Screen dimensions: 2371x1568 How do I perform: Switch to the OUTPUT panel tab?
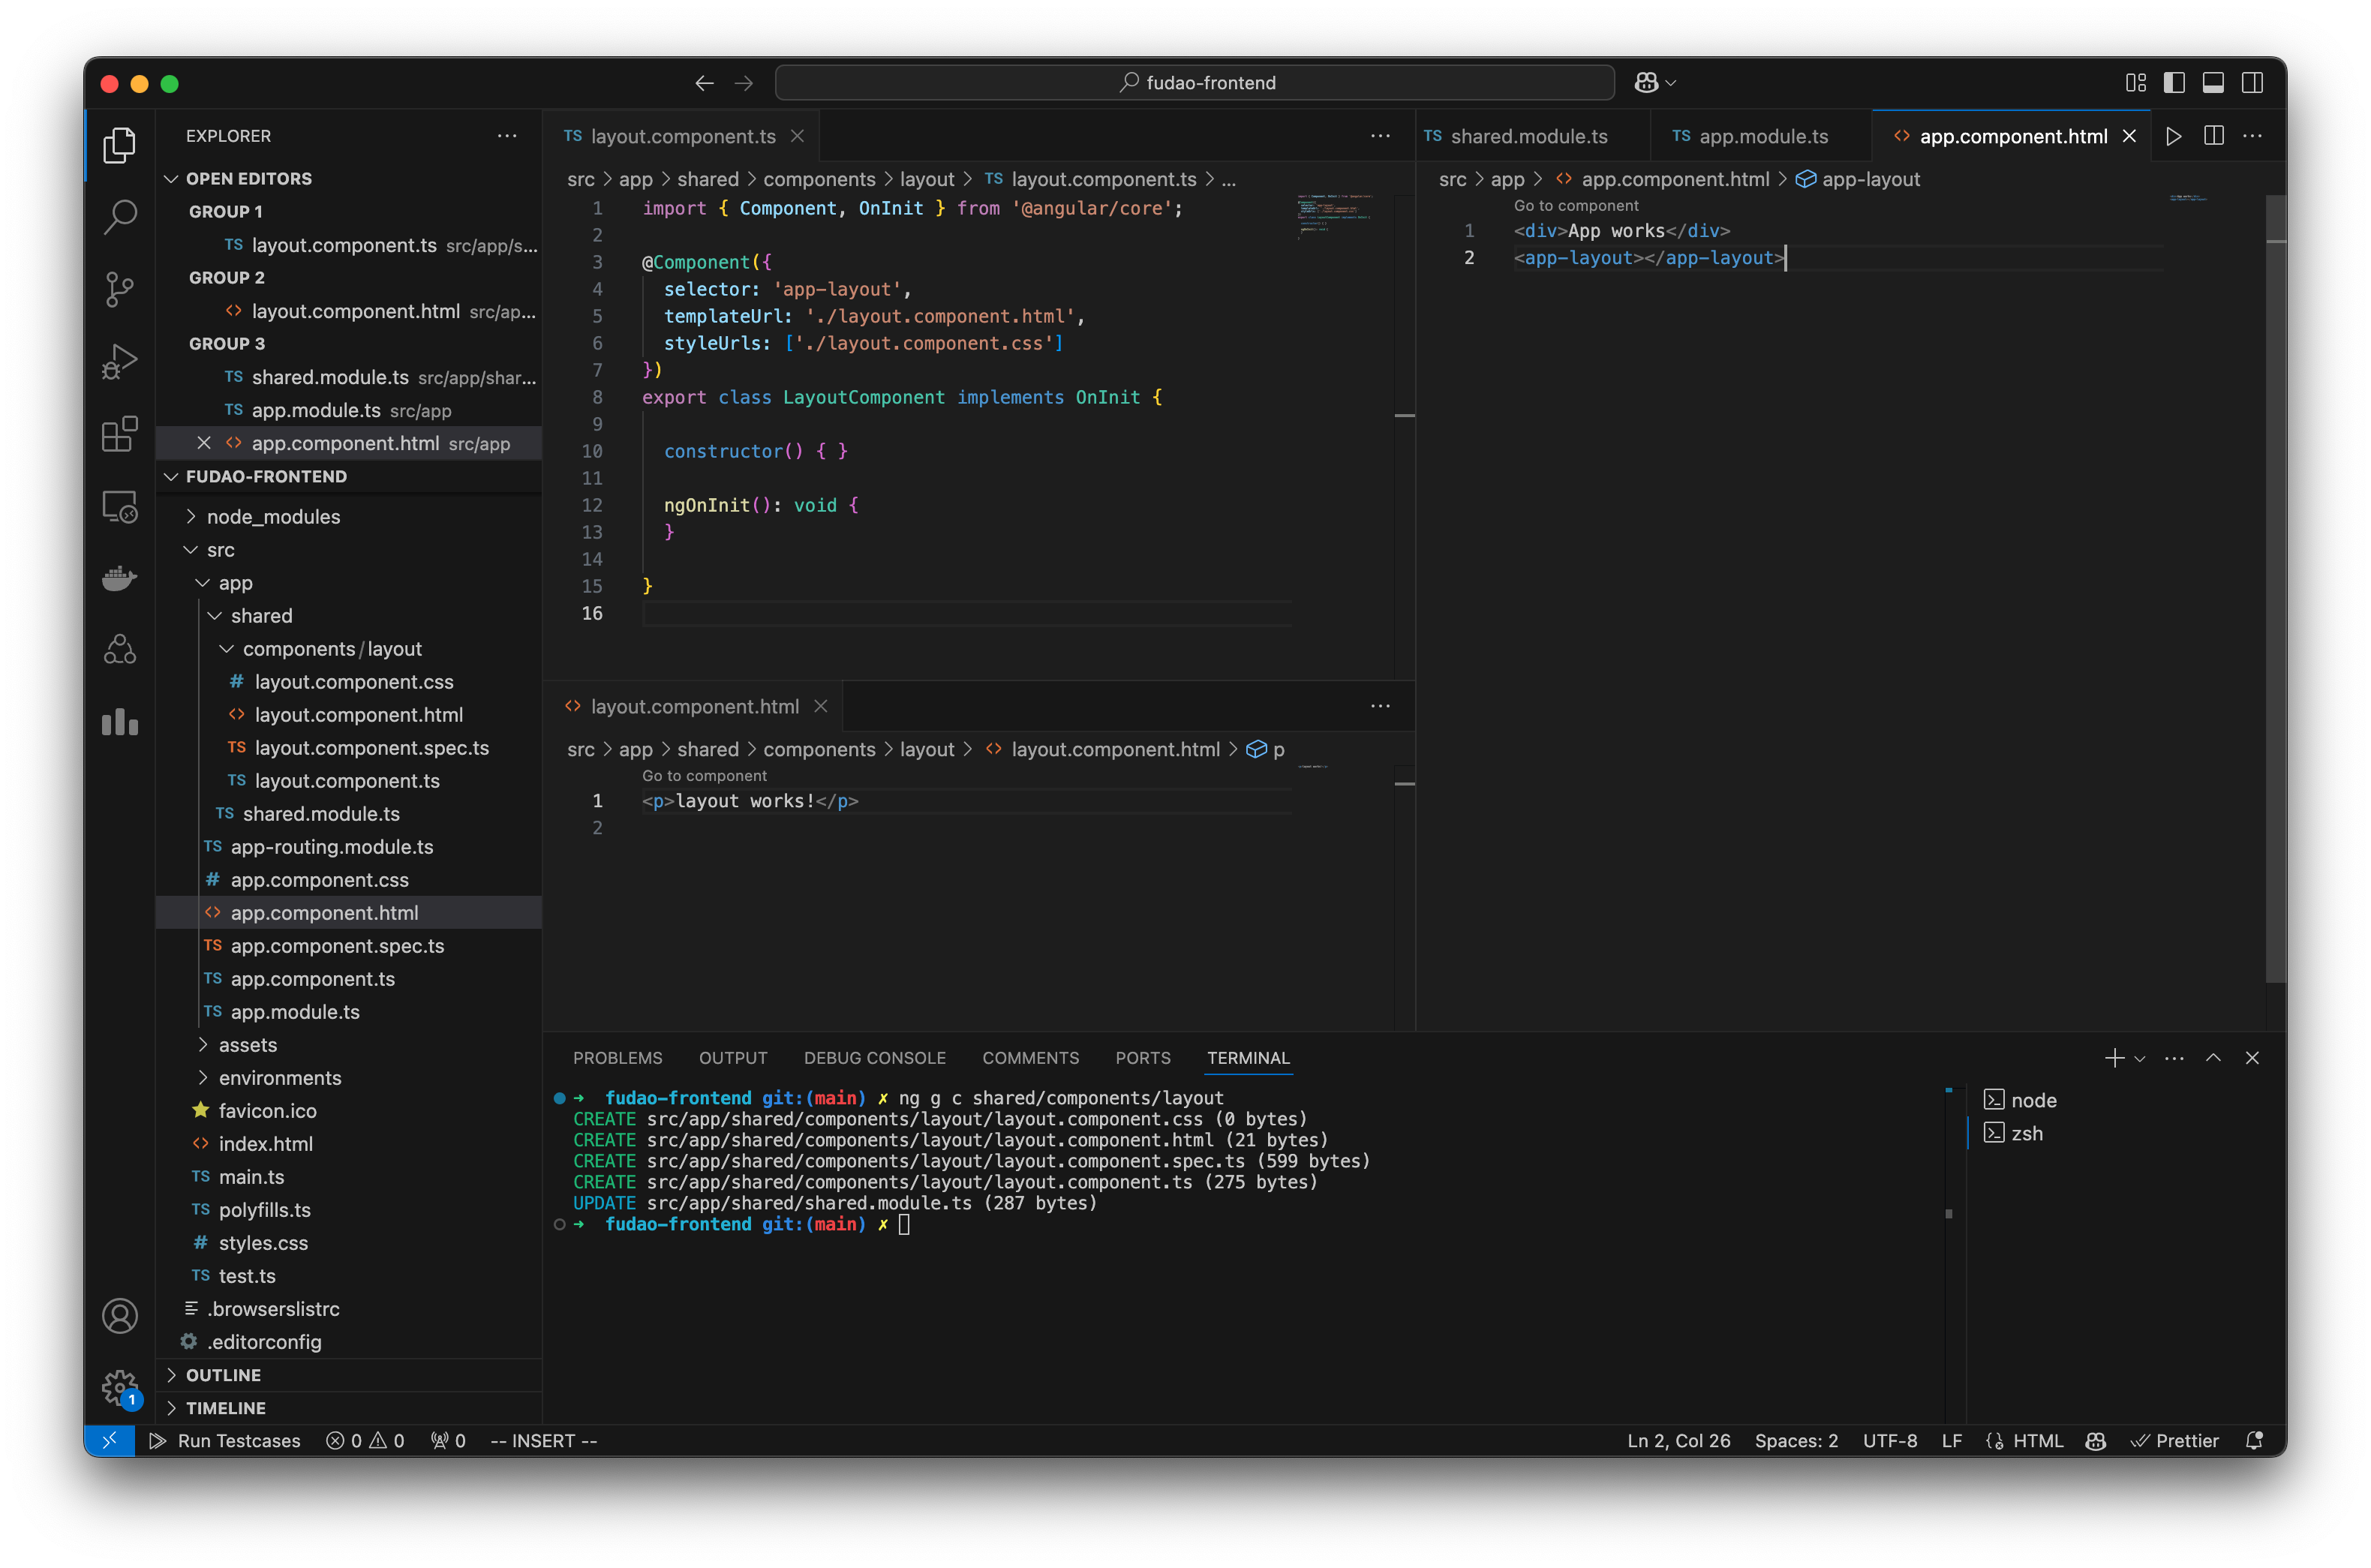click(733, 1058)
